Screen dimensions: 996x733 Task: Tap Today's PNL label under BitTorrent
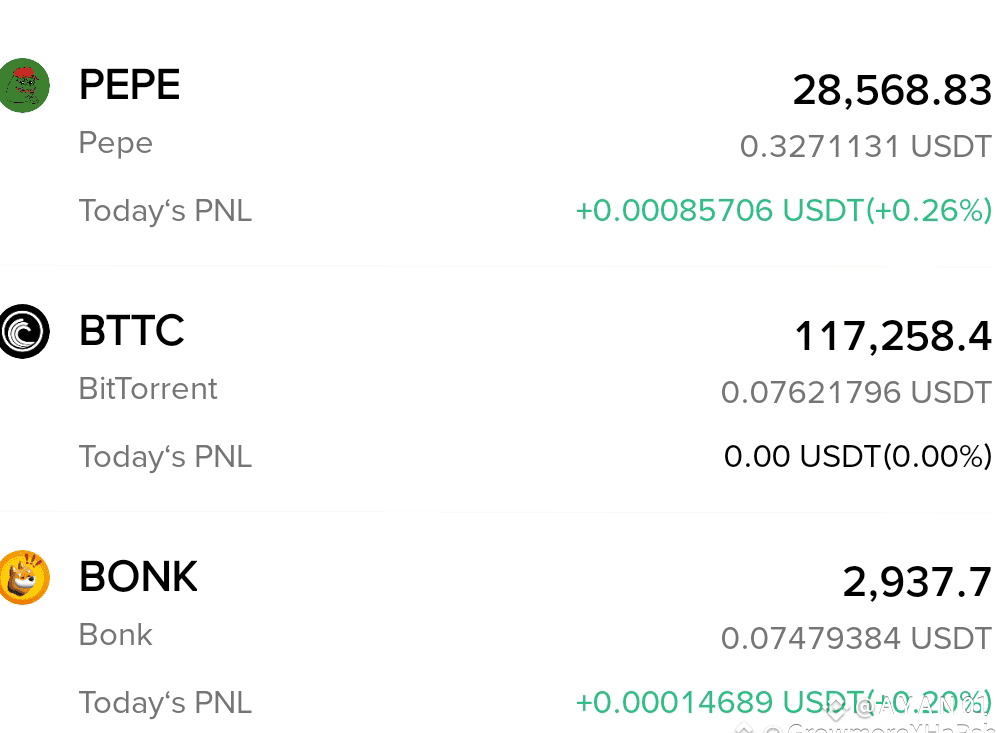coord(165,457)
